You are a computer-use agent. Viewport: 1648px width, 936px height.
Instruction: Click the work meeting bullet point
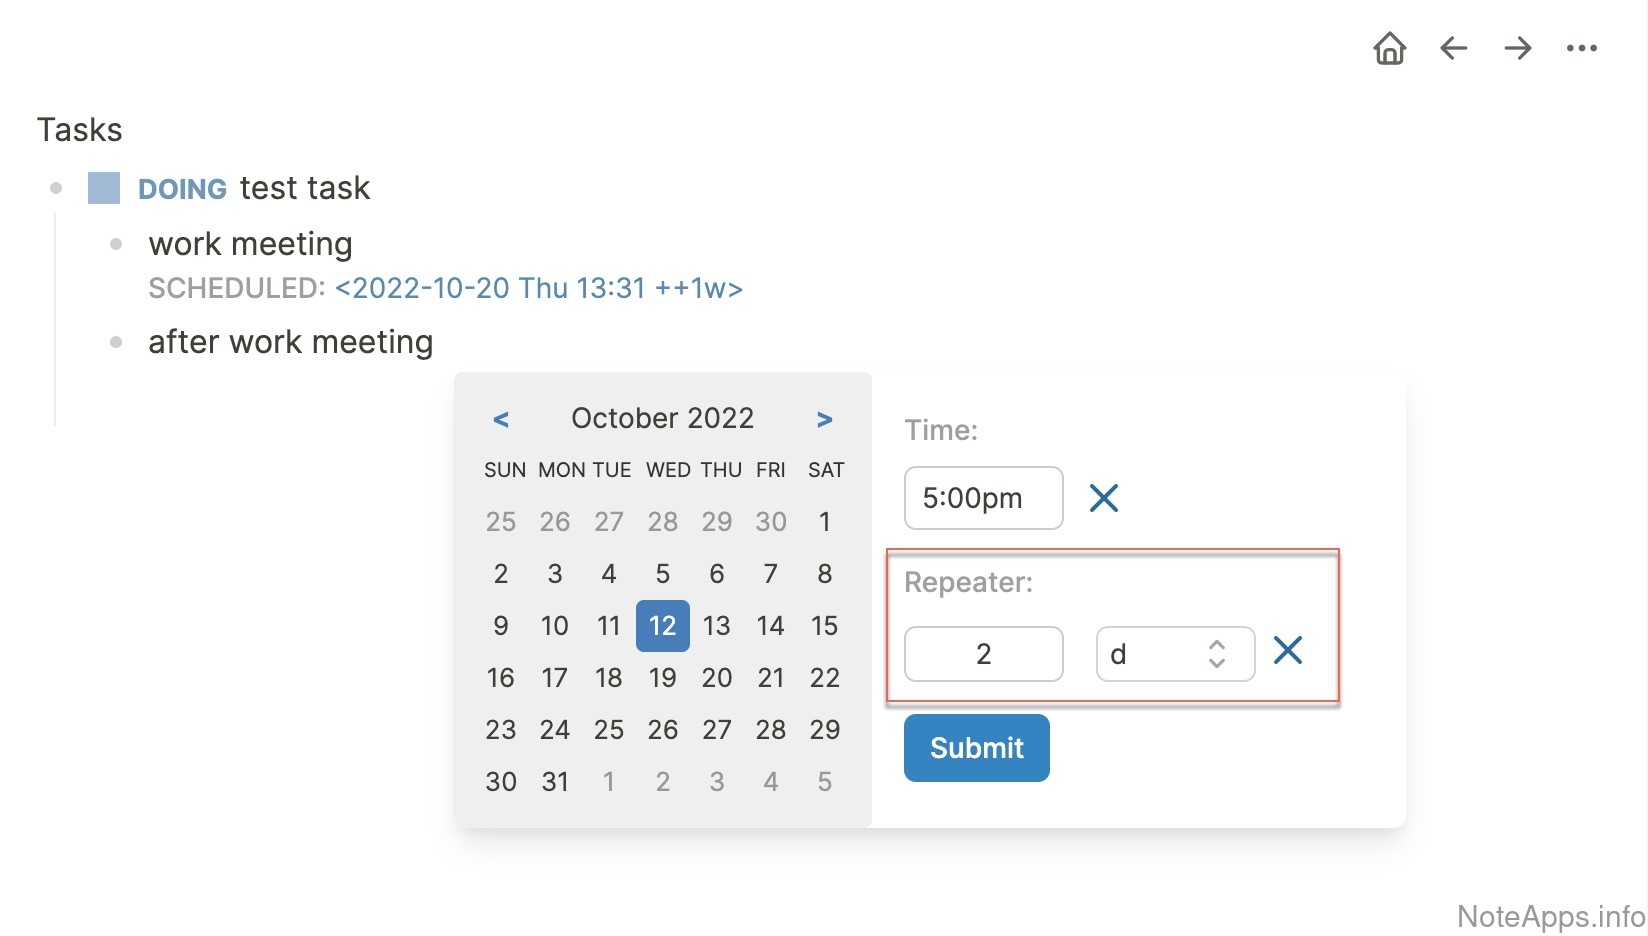[116, 244]
